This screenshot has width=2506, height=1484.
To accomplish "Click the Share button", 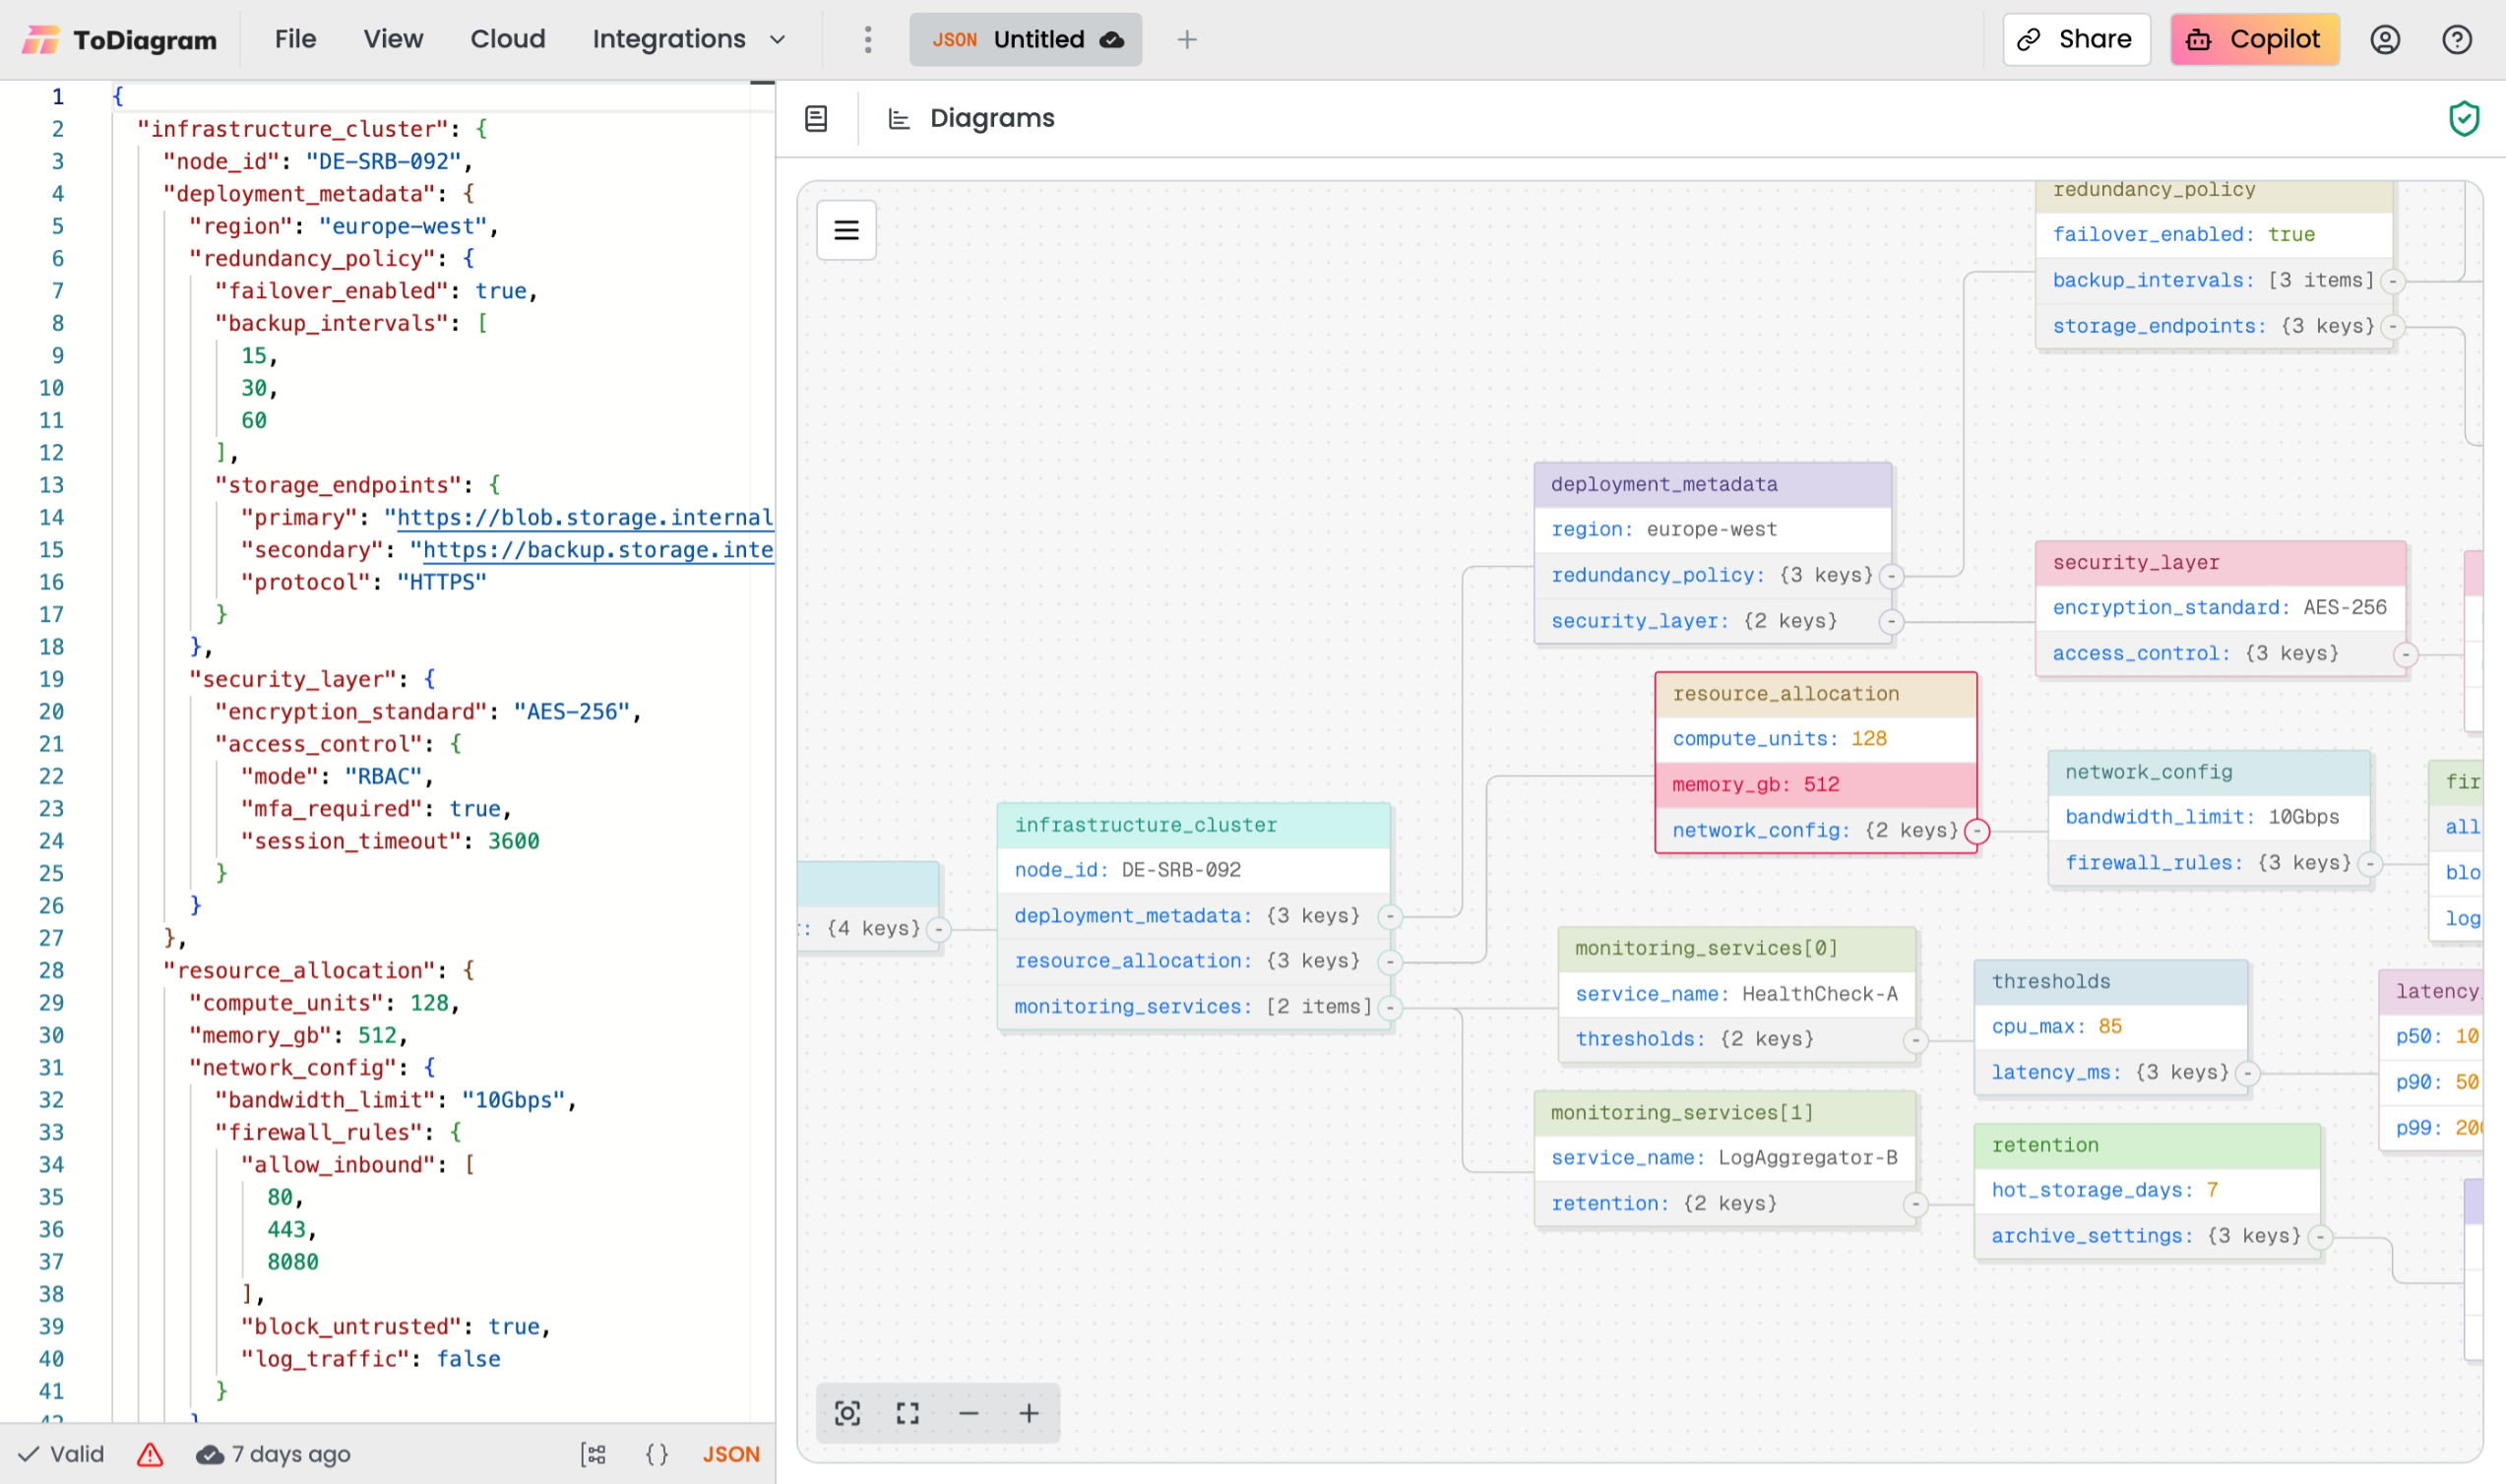I will [x=2076, y=39].
